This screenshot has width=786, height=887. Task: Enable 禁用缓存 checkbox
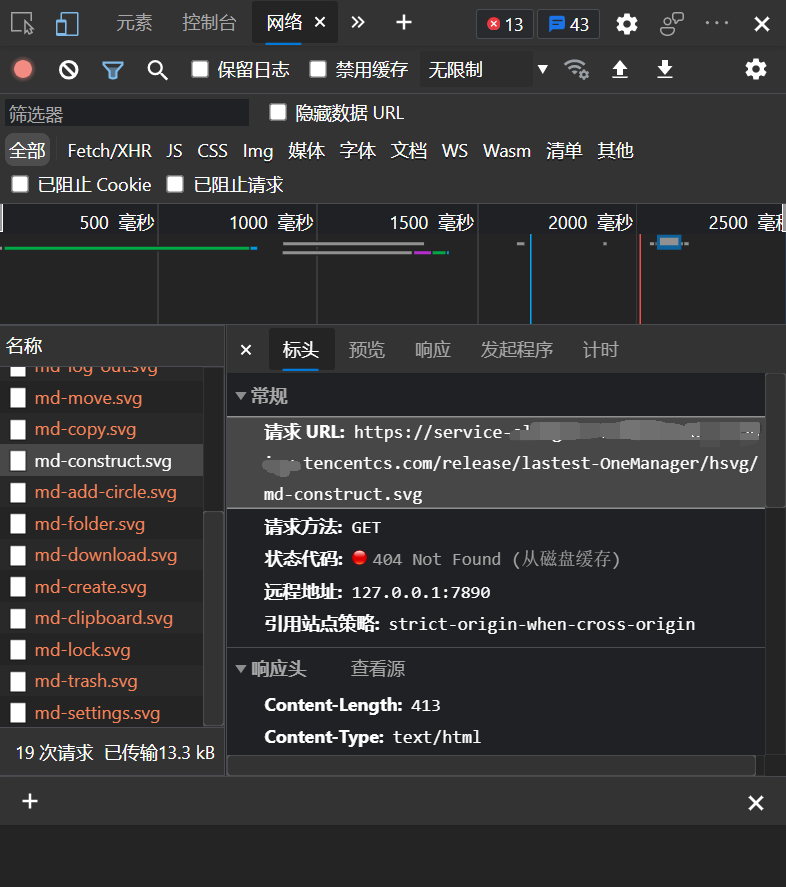coord(318,69)
